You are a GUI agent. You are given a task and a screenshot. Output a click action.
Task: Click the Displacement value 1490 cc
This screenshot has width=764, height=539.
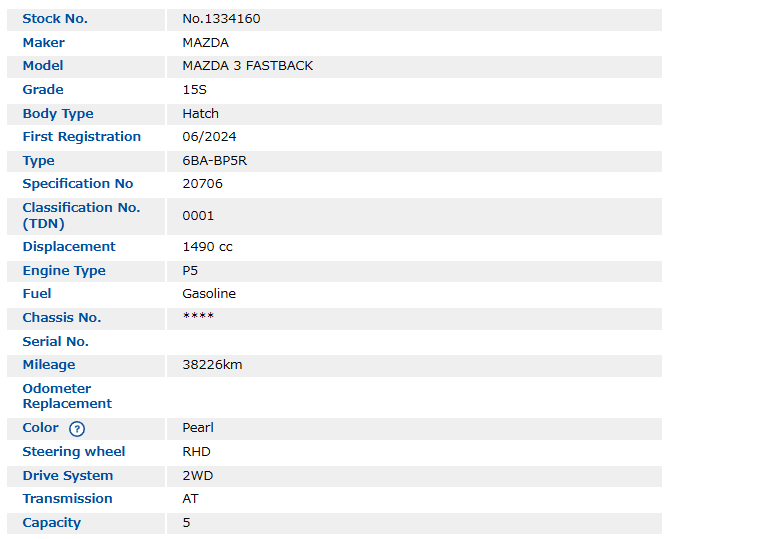(x=207, y=247)
